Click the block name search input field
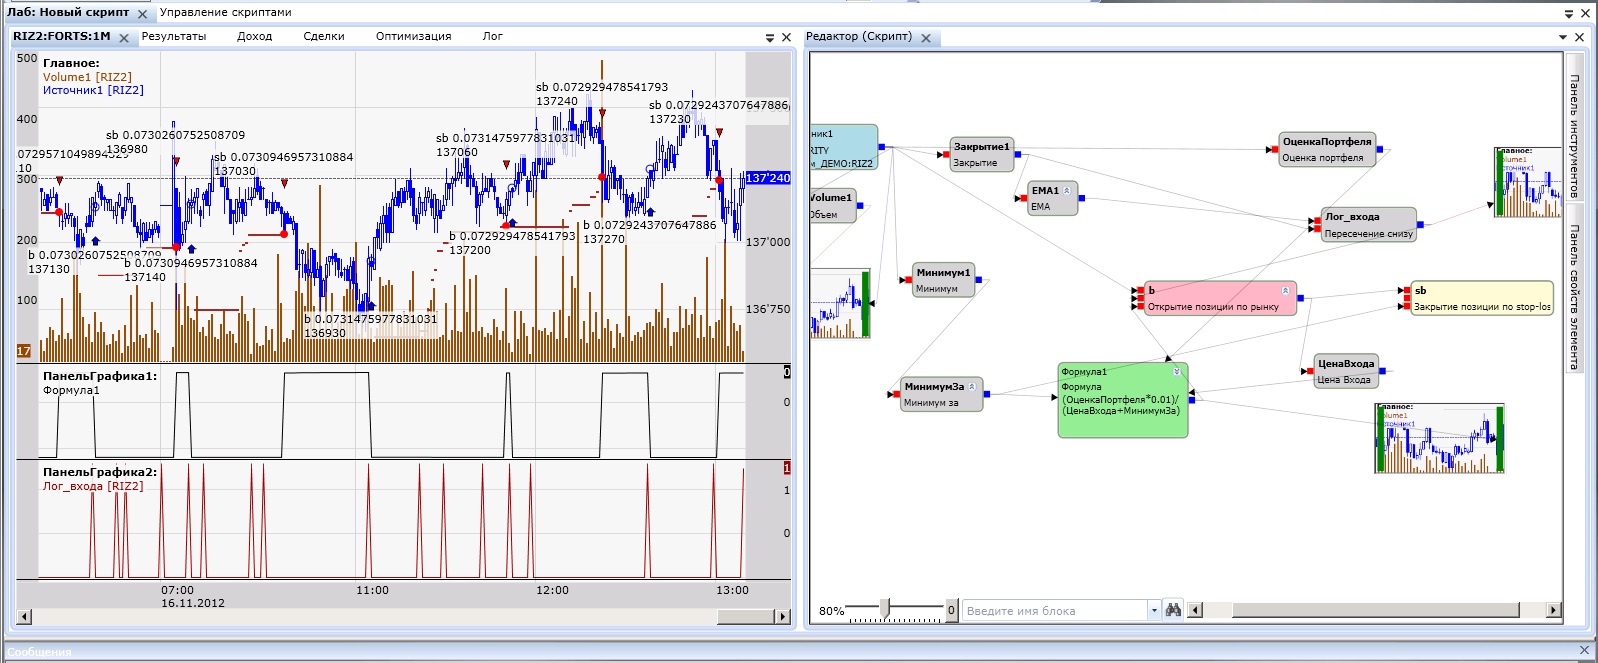Screen dimensions: 1598x663 click(1054, 610)
